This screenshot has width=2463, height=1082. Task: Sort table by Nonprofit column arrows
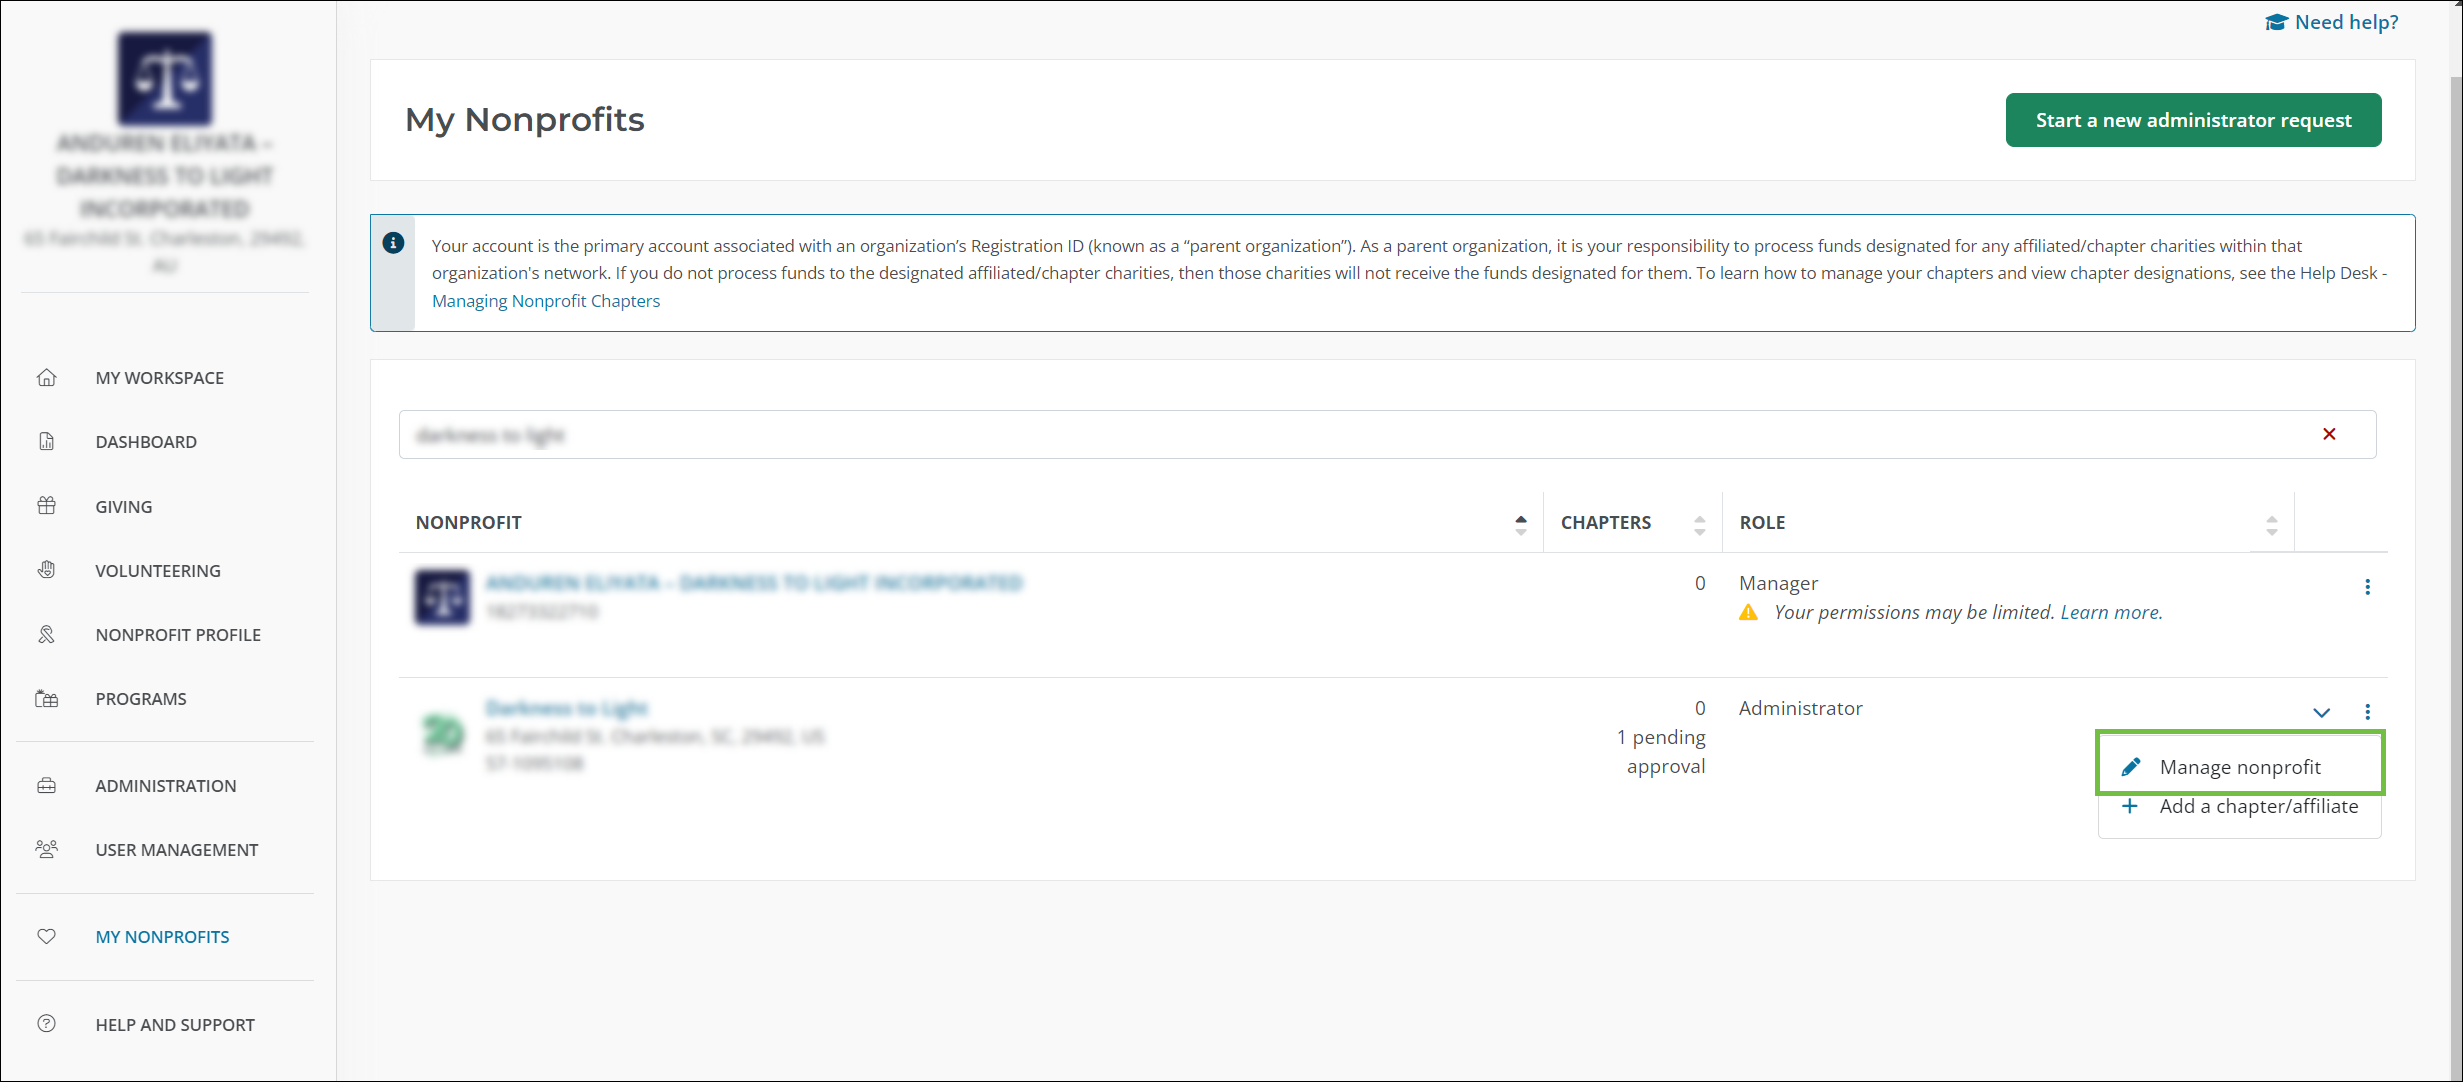coord(1520,524)
